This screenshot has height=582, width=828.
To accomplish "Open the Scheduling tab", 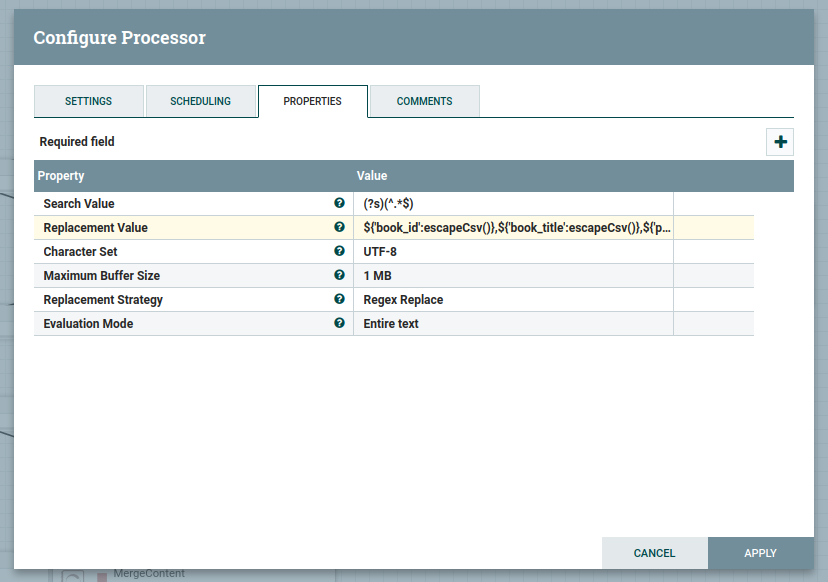I will [x=200, y=101].
